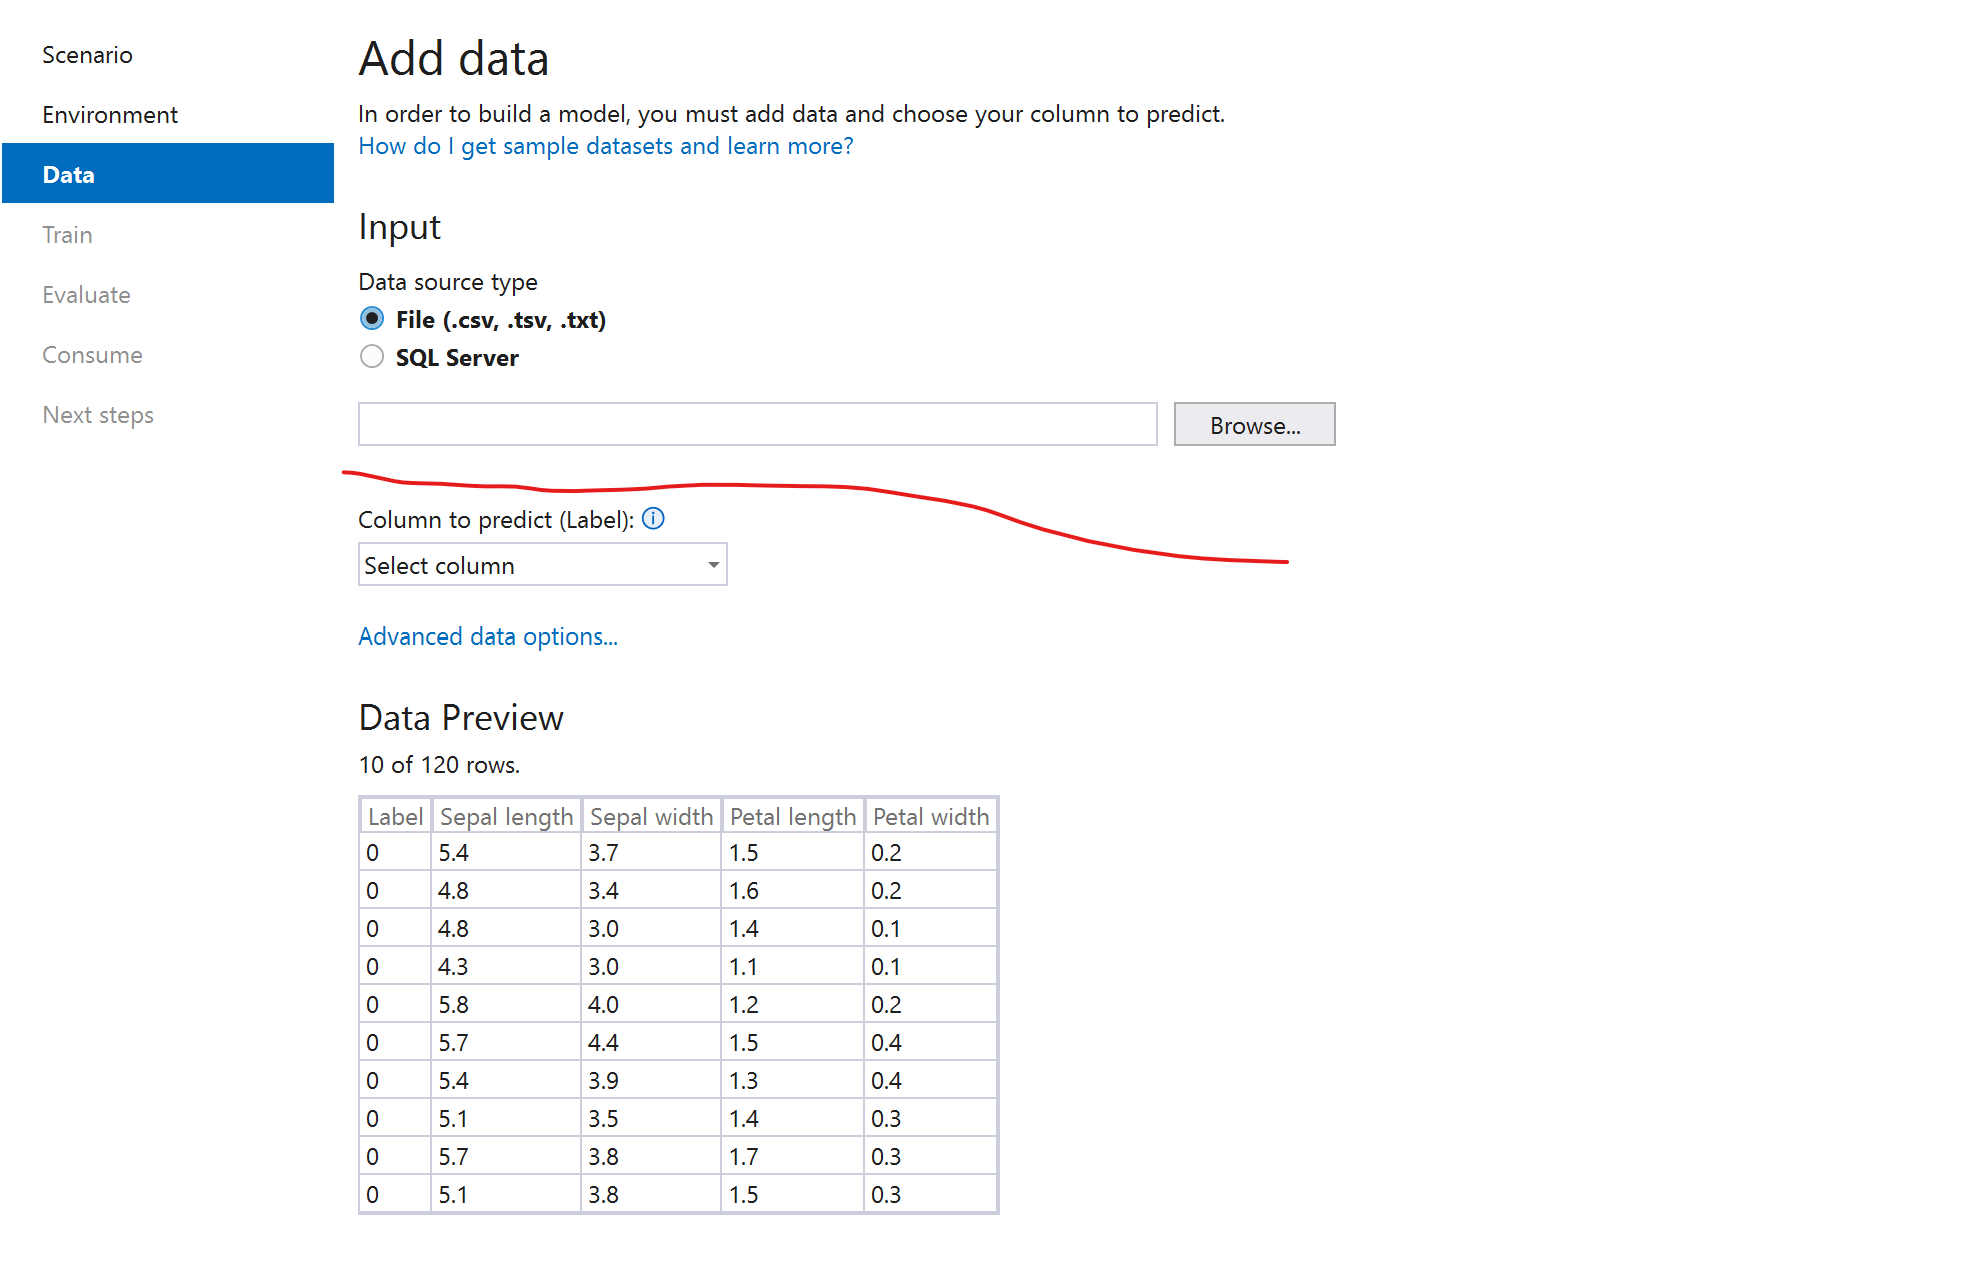1972x1272 pixels.
Task: Click the Browse button to pick a file
Action: click(x=1254, y=424)
